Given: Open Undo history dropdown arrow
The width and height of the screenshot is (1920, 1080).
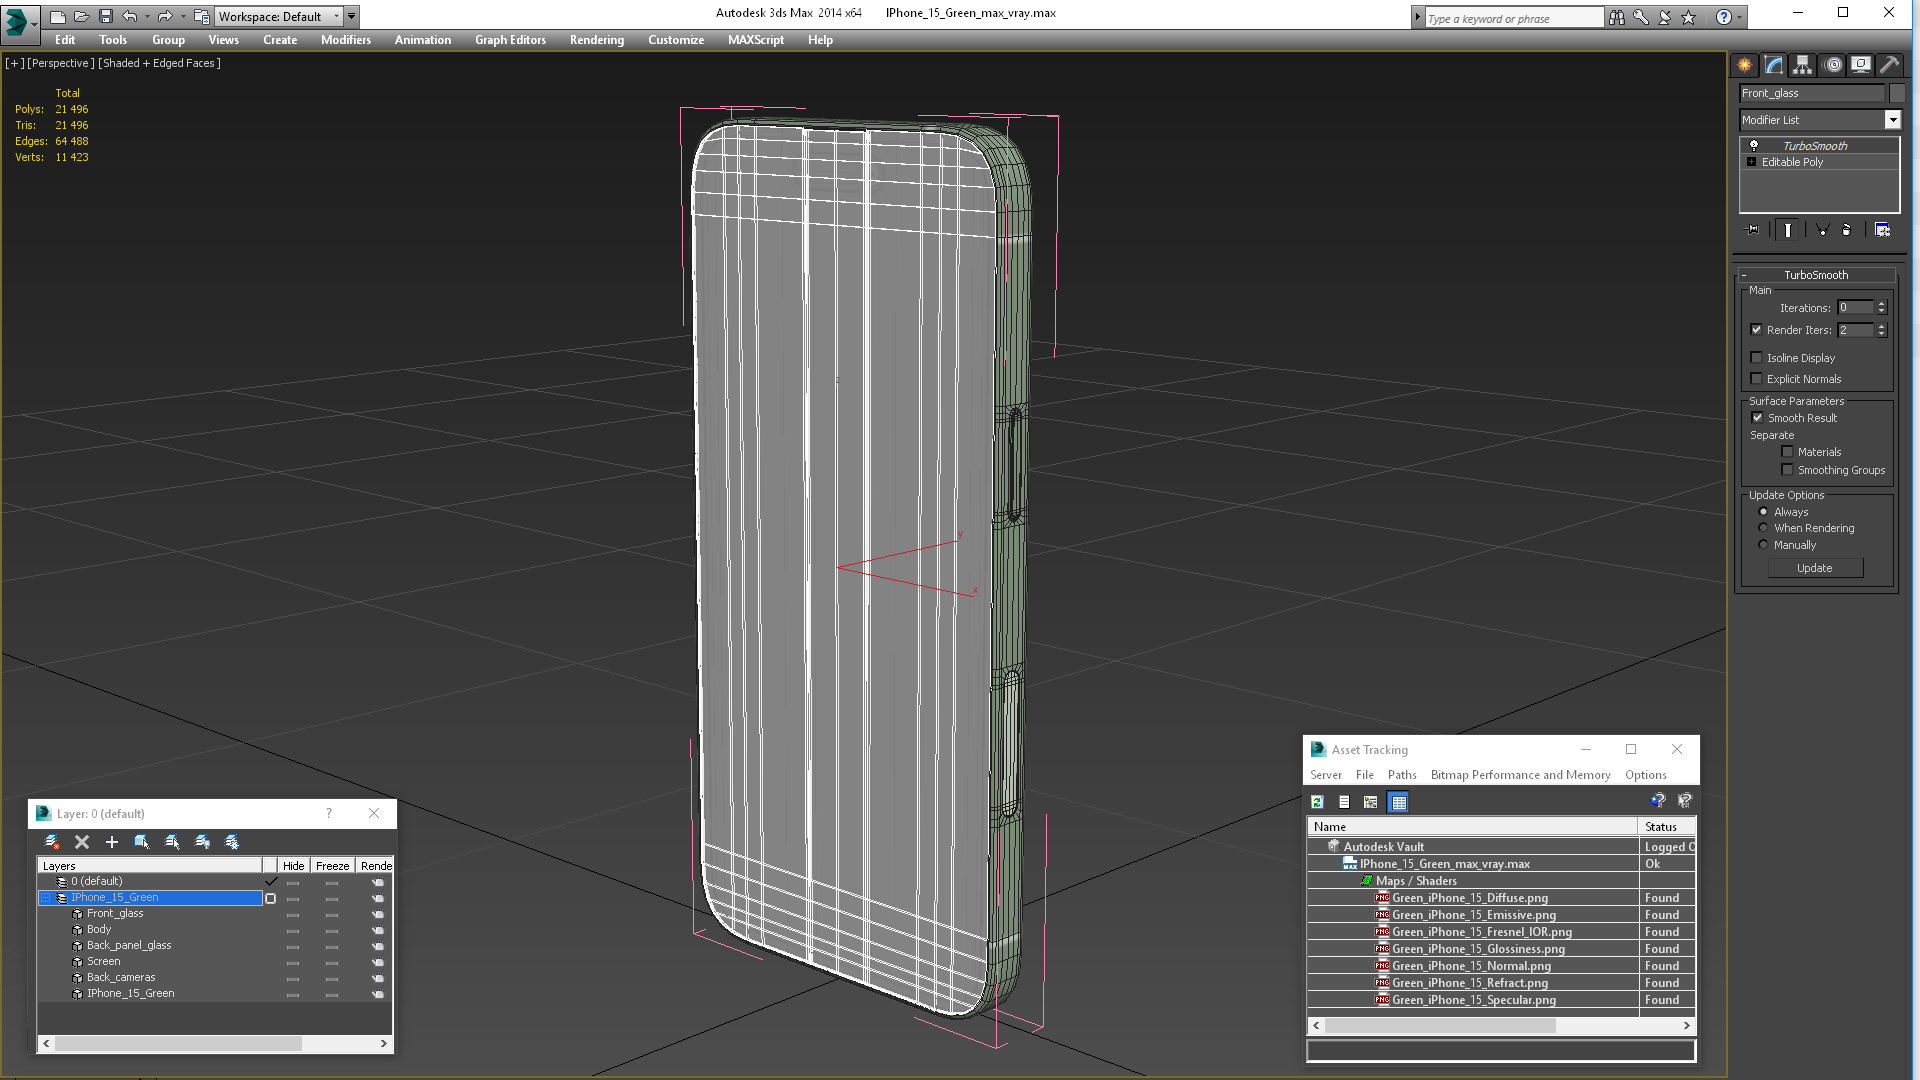Looking at the screenshot, I should tap(147, 16).
